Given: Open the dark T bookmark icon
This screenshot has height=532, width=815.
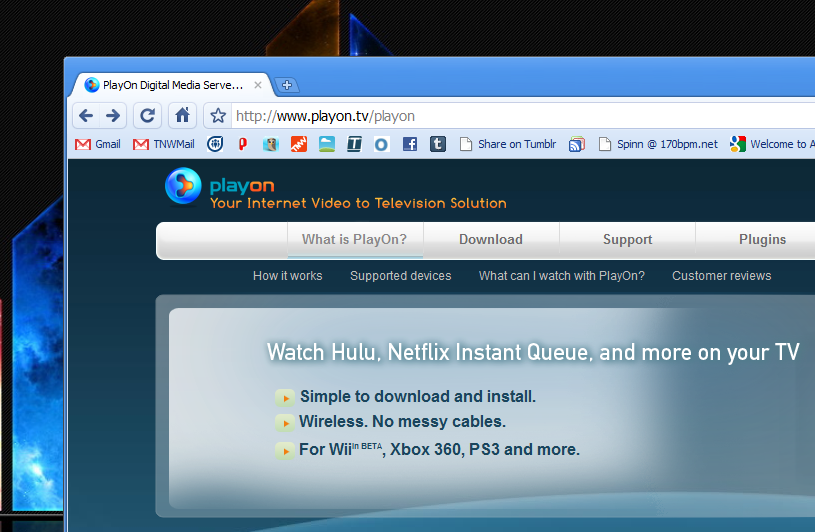Looking at the screenshot, I should click(354, 144).
